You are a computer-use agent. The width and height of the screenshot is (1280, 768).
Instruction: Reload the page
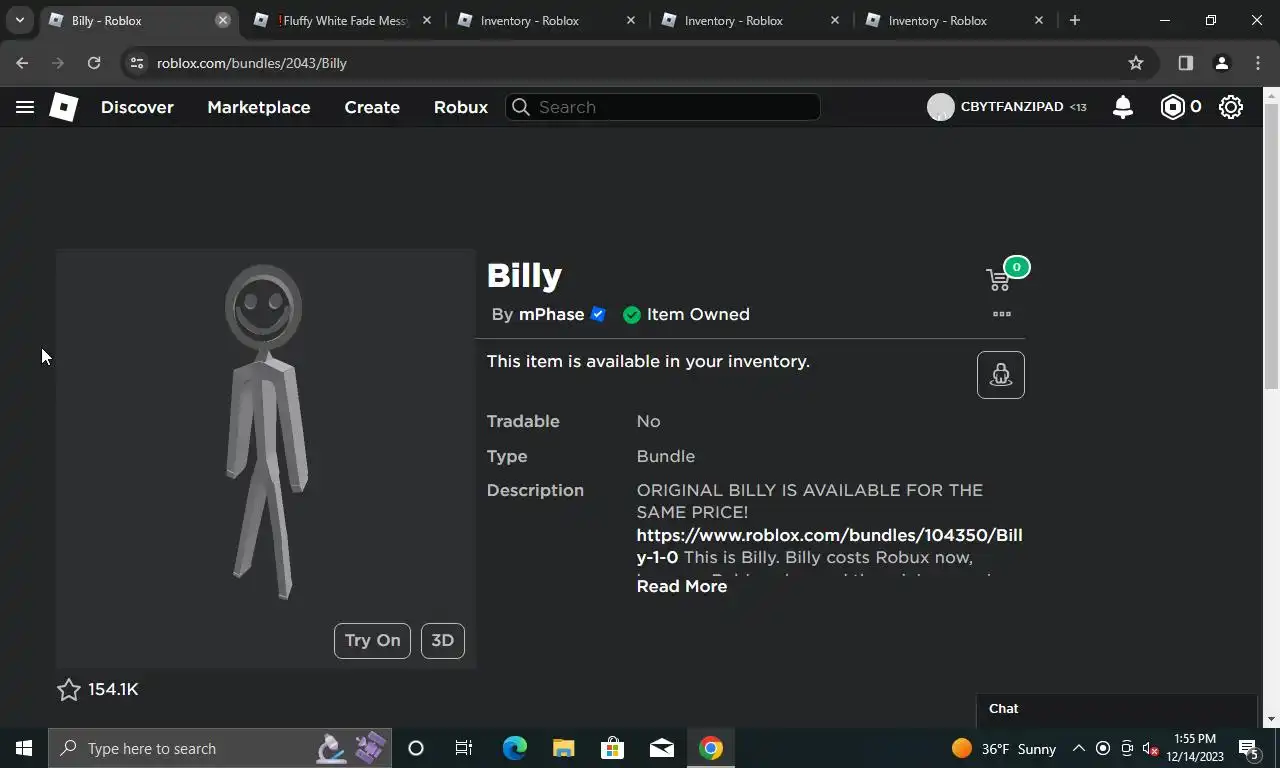[94, 63]
